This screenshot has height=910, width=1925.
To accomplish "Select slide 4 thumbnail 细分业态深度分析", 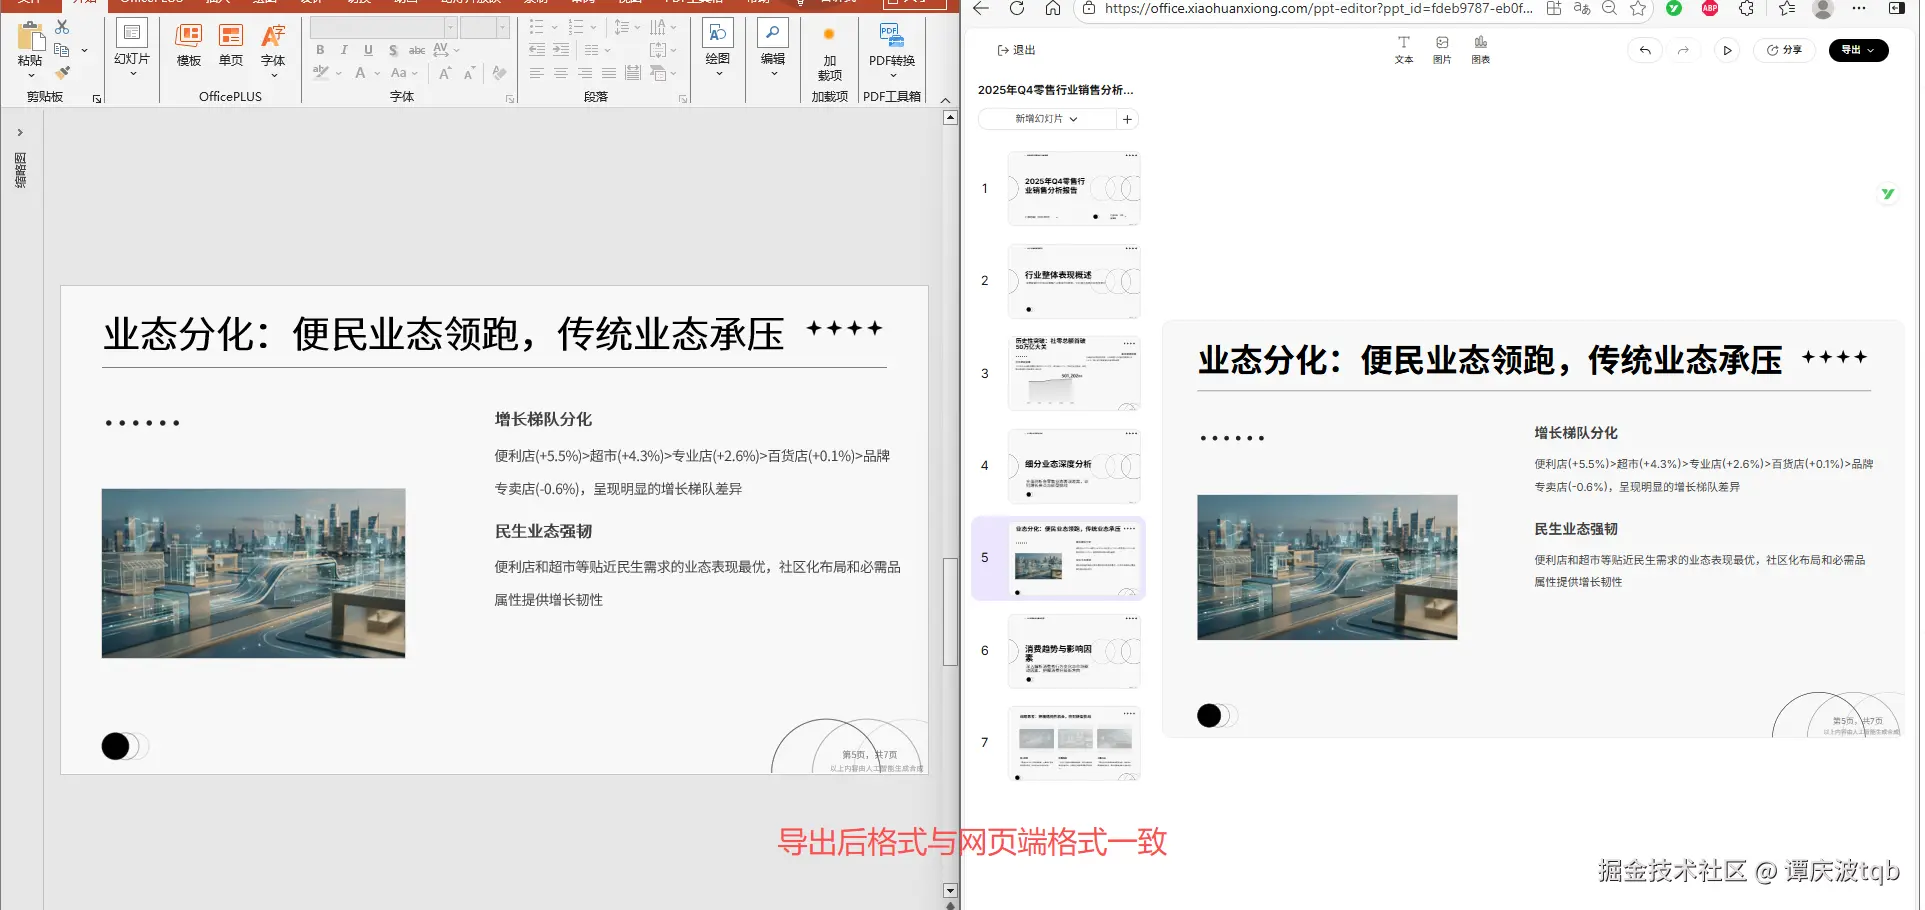I will coord(1074,466).
